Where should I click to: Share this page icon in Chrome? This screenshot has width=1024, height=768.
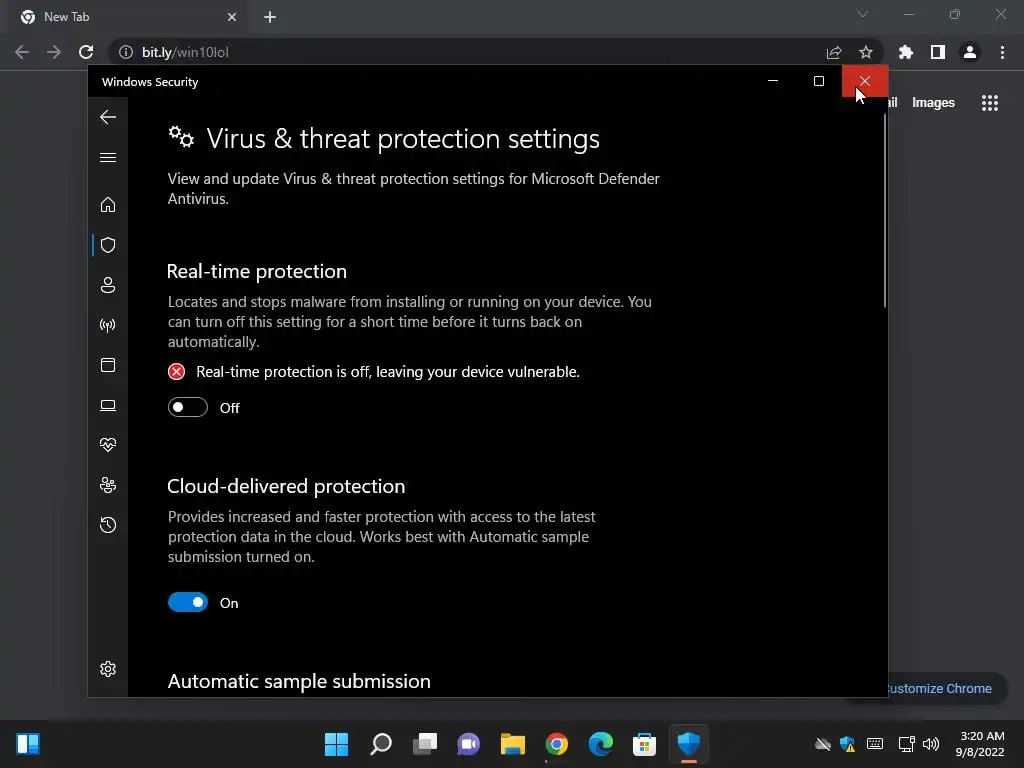tap(834, 52)
